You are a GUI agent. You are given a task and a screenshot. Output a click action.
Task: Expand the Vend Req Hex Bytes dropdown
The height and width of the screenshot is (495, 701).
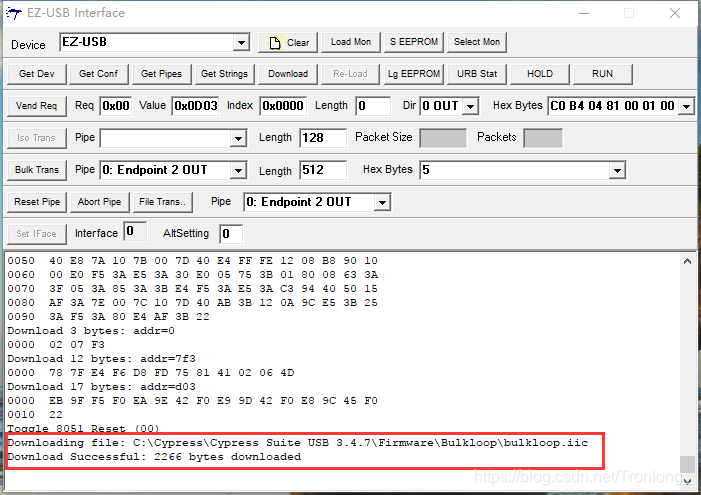(x=686, y=107)
